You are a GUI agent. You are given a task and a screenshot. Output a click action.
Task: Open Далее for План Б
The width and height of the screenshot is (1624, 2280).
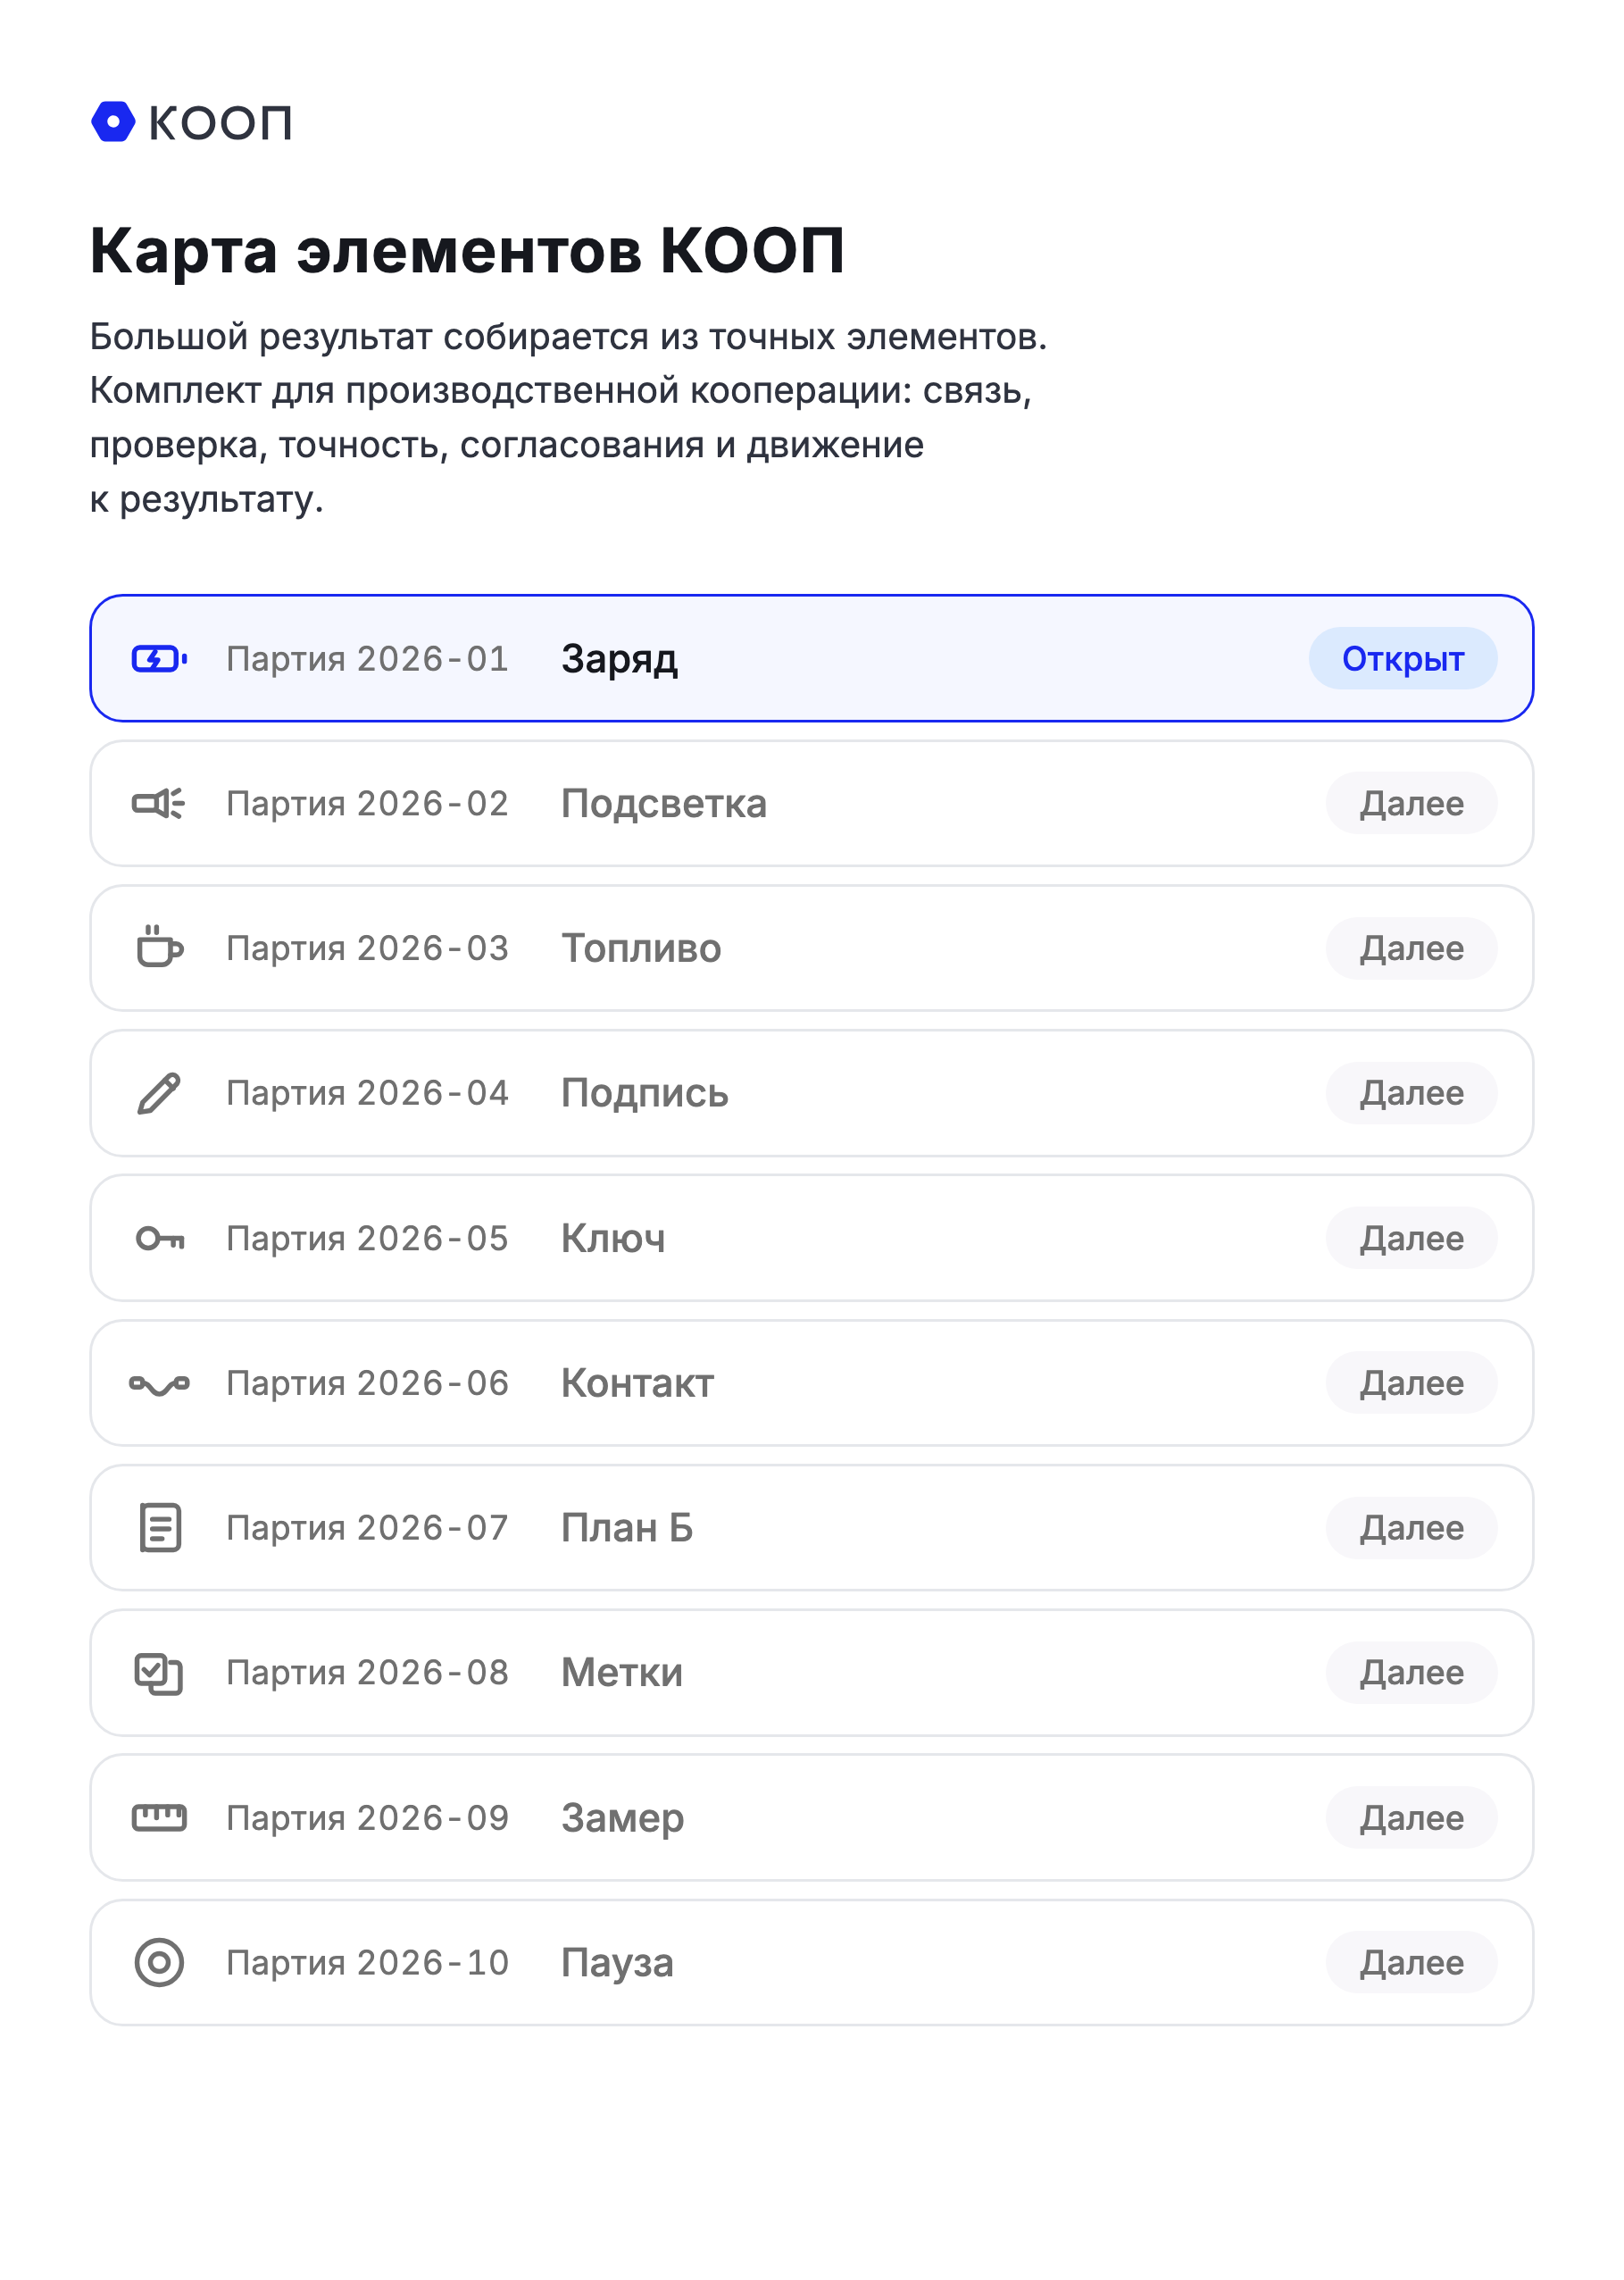click(x=1411, y=1527)
